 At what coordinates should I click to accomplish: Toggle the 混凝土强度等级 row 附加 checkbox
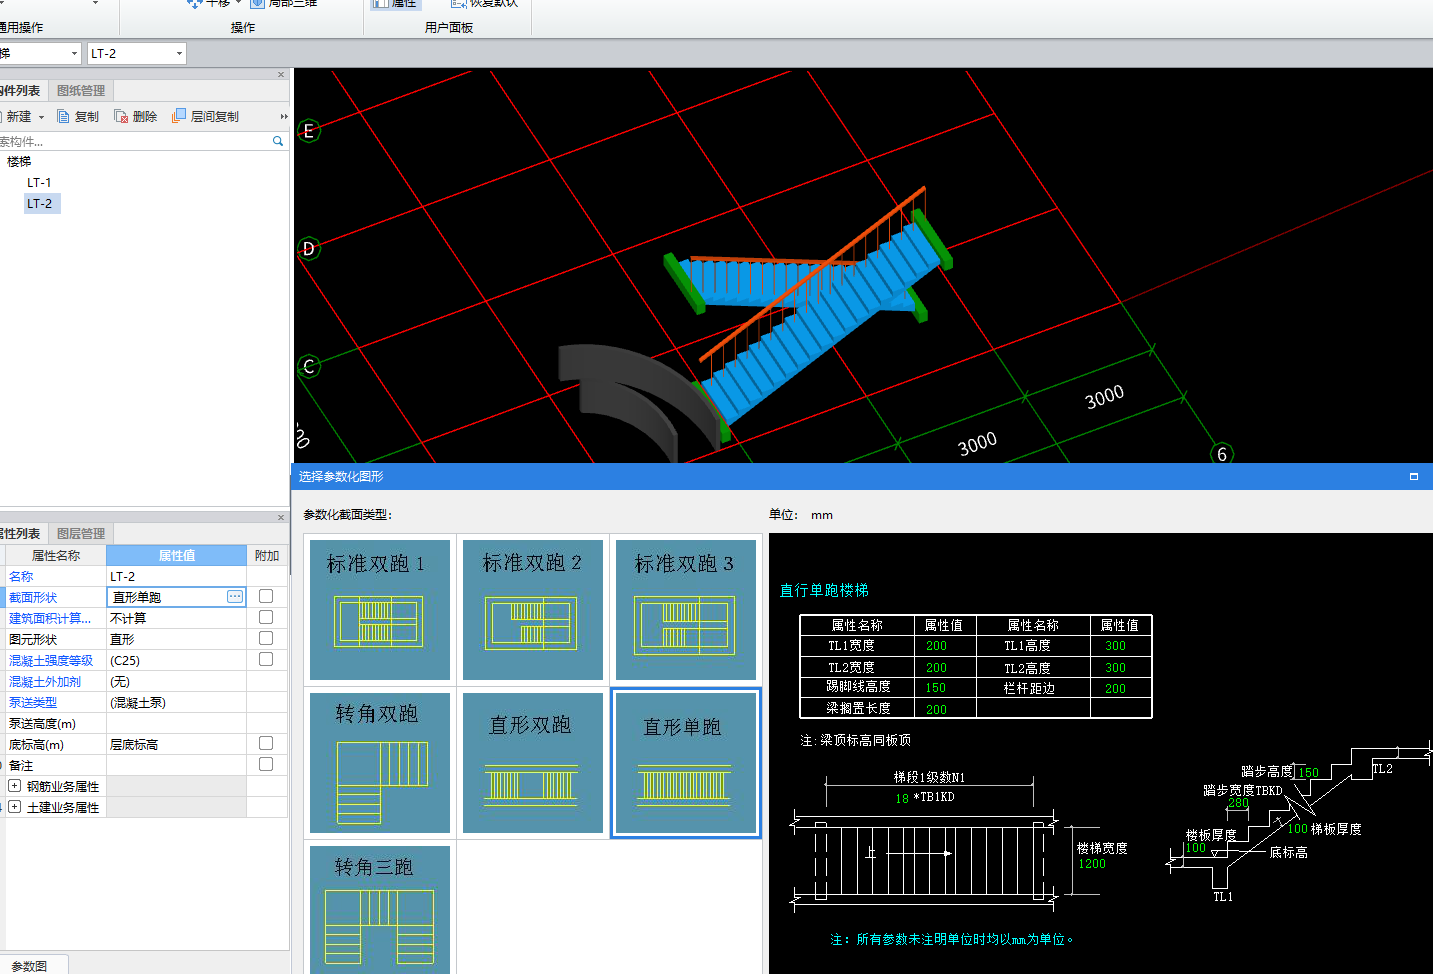pyautogui.click(x=266, y=659)
